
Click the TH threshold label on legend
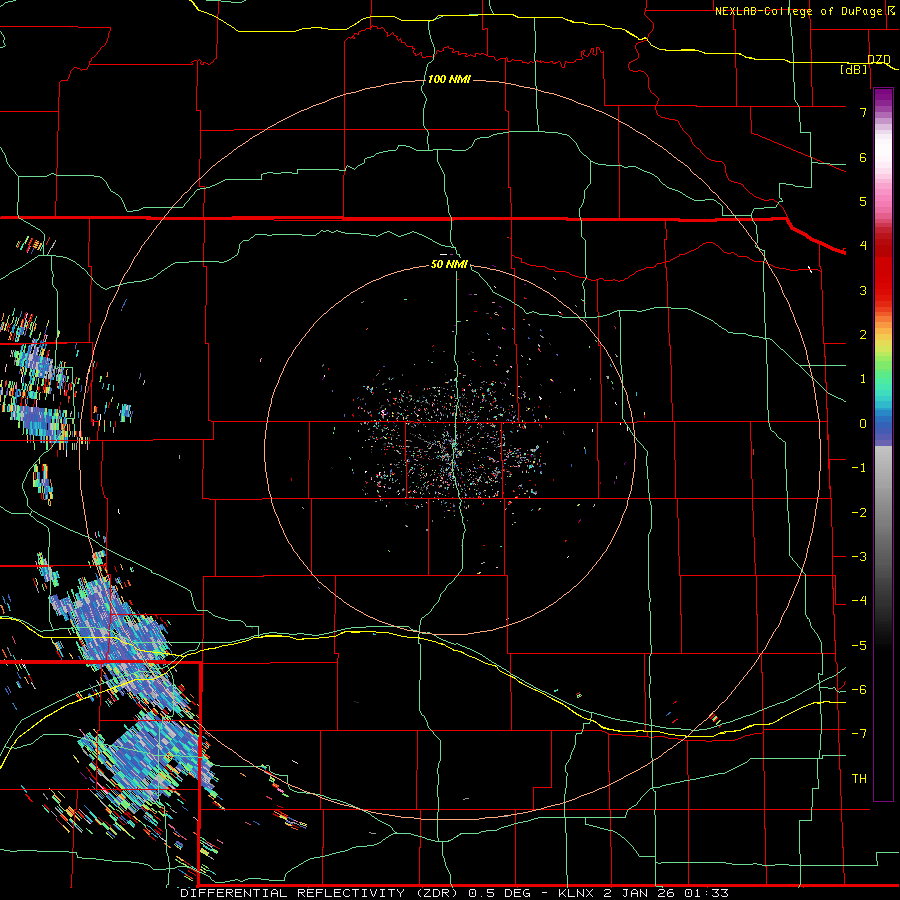[x=859, y=779]
